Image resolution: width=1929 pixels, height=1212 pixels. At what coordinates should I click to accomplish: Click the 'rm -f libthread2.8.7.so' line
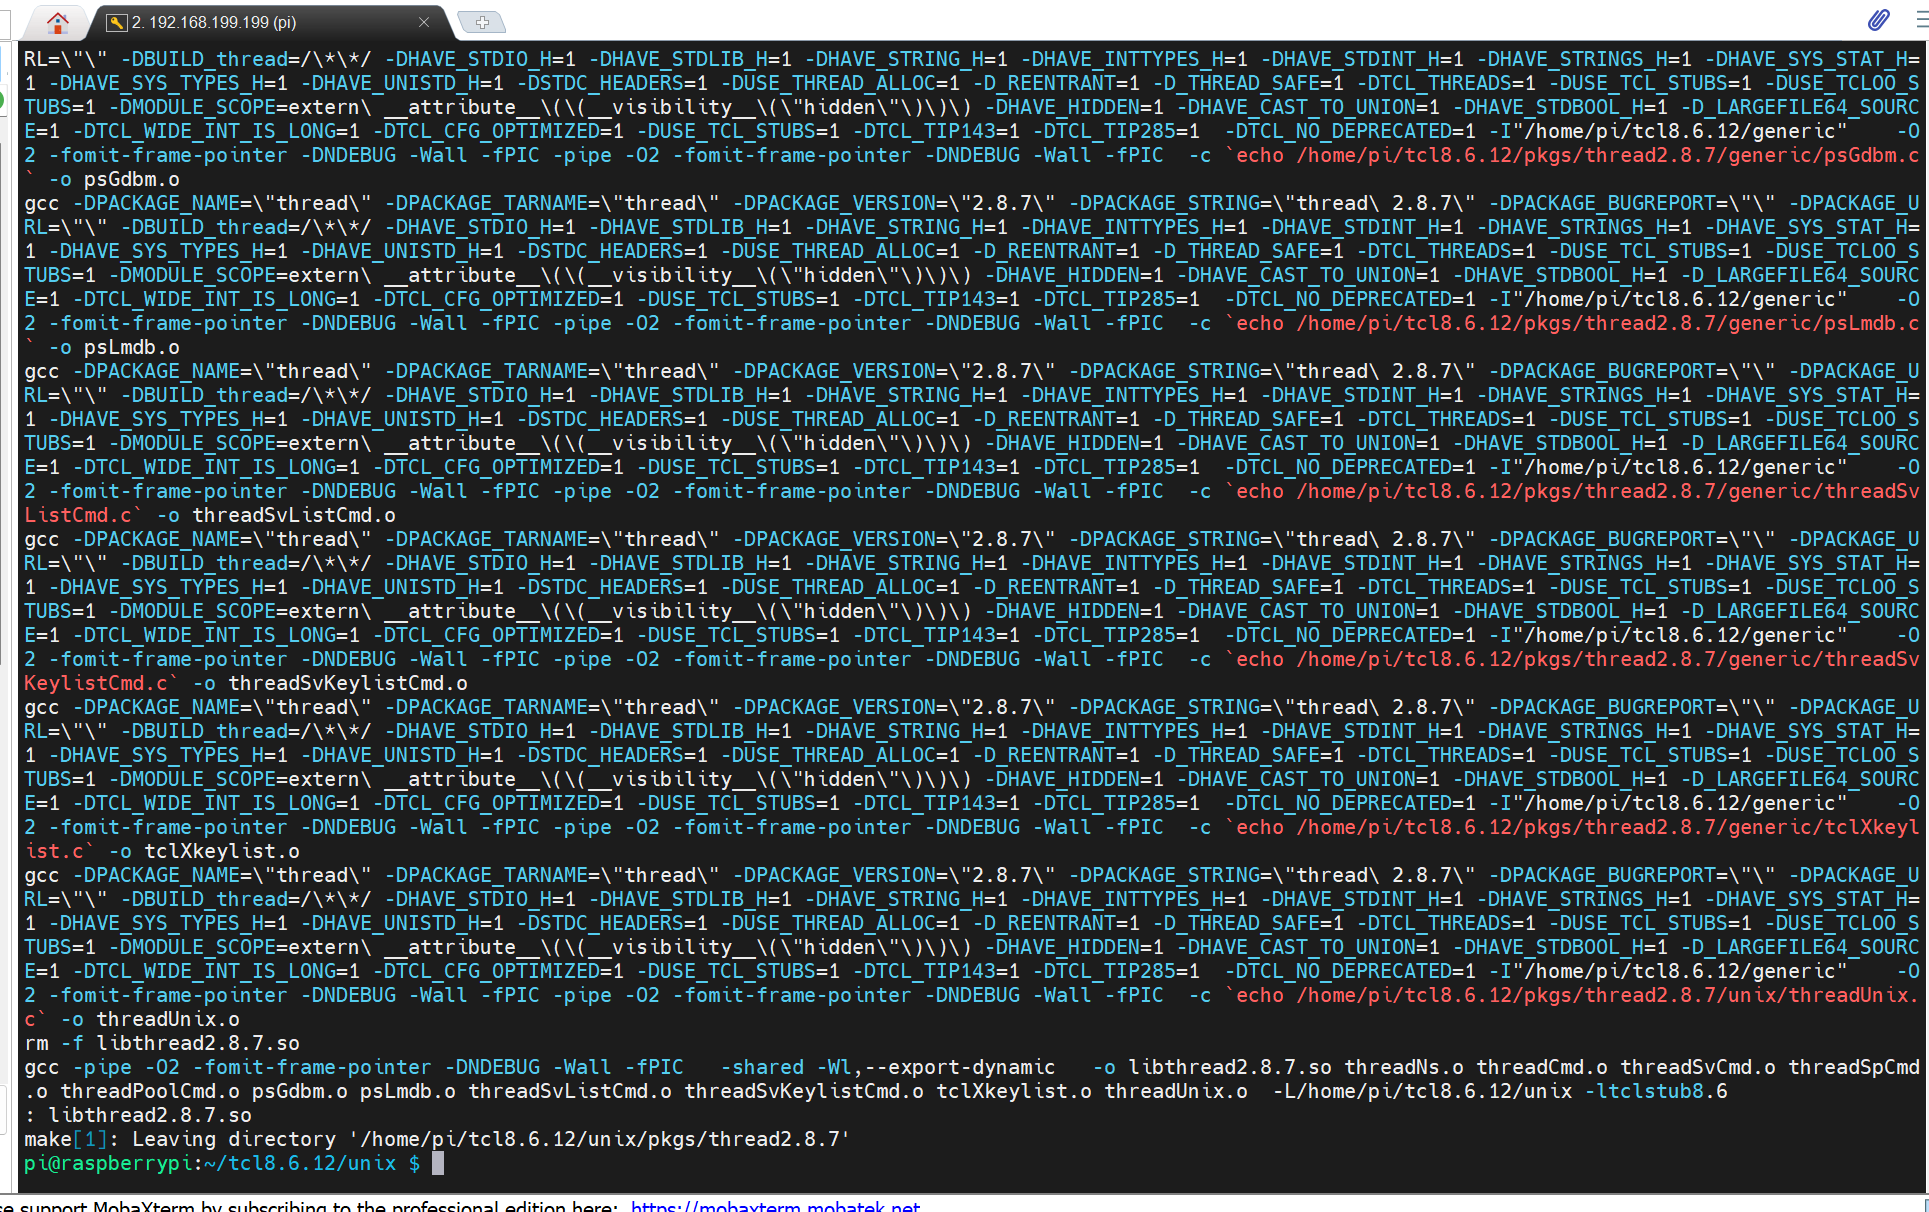[x=162, y=1043]
